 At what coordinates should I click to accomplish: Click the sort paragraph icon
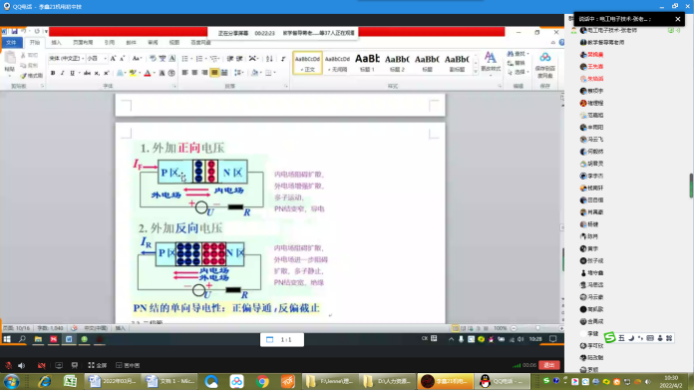coord(269,58)
